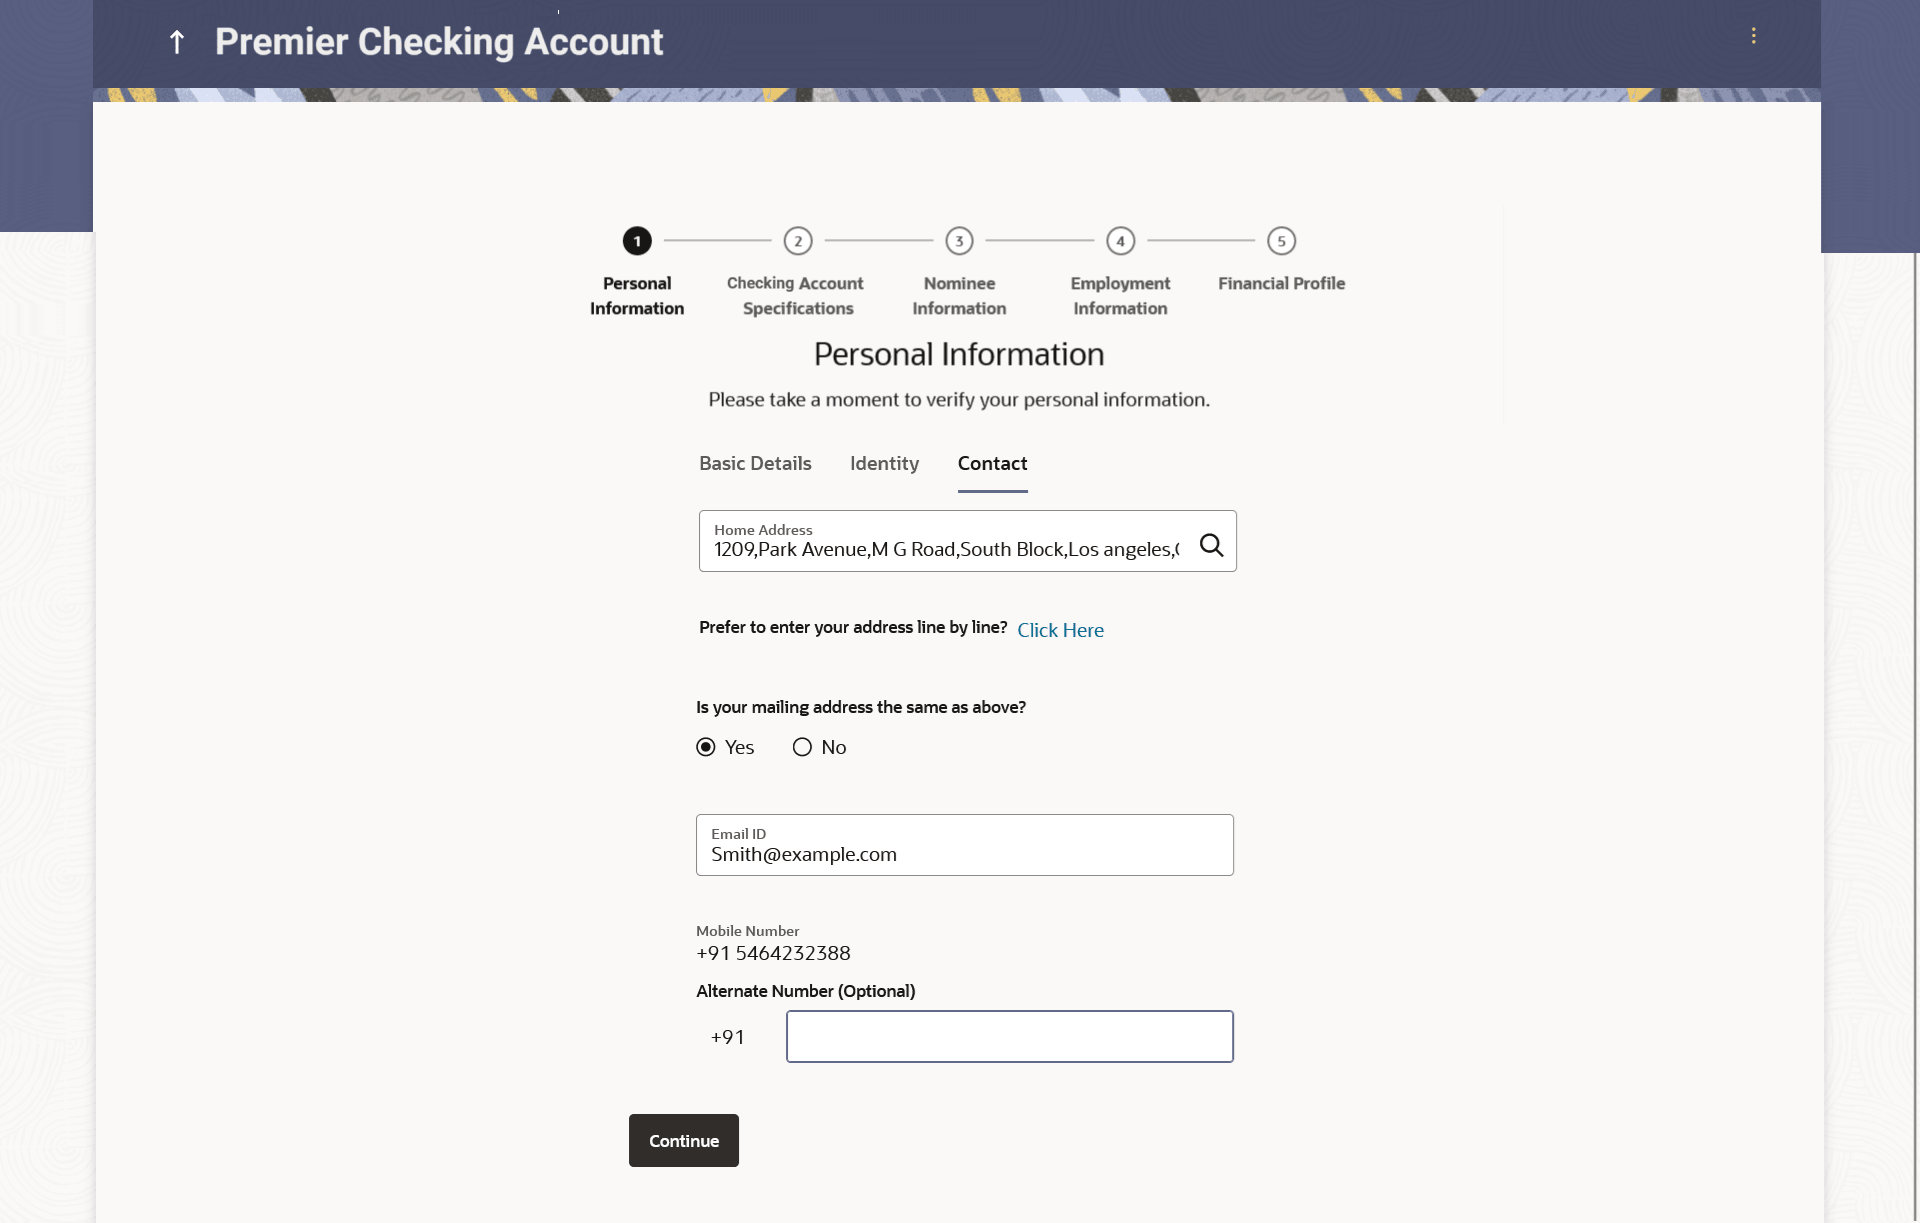The width and height of the screenshot is (1920, 1223).
Task: Switch to the Identity tab
Action: tap(884, 464)
